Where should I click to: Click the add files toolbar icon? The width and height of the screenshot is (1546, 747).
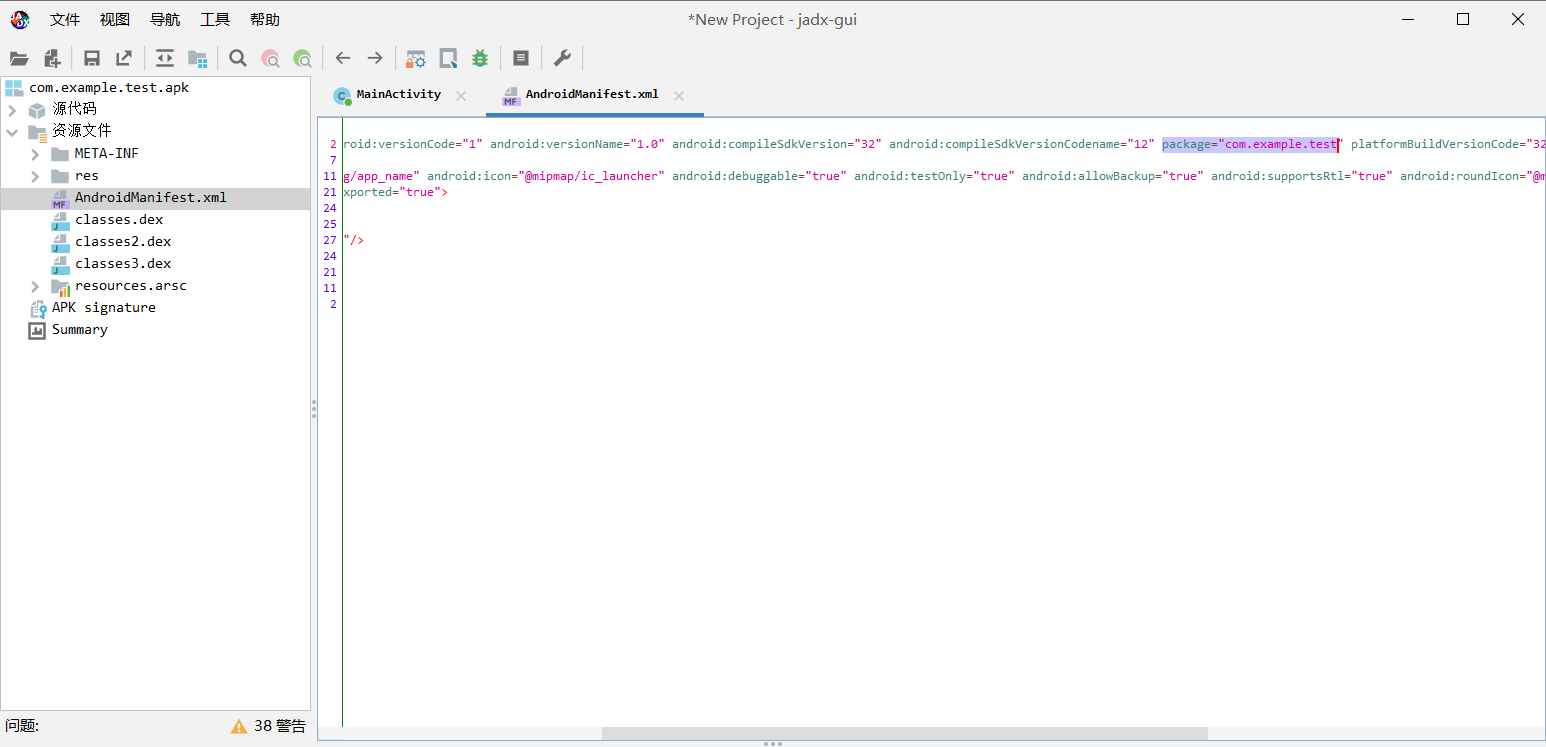click(x=52, y=58)
